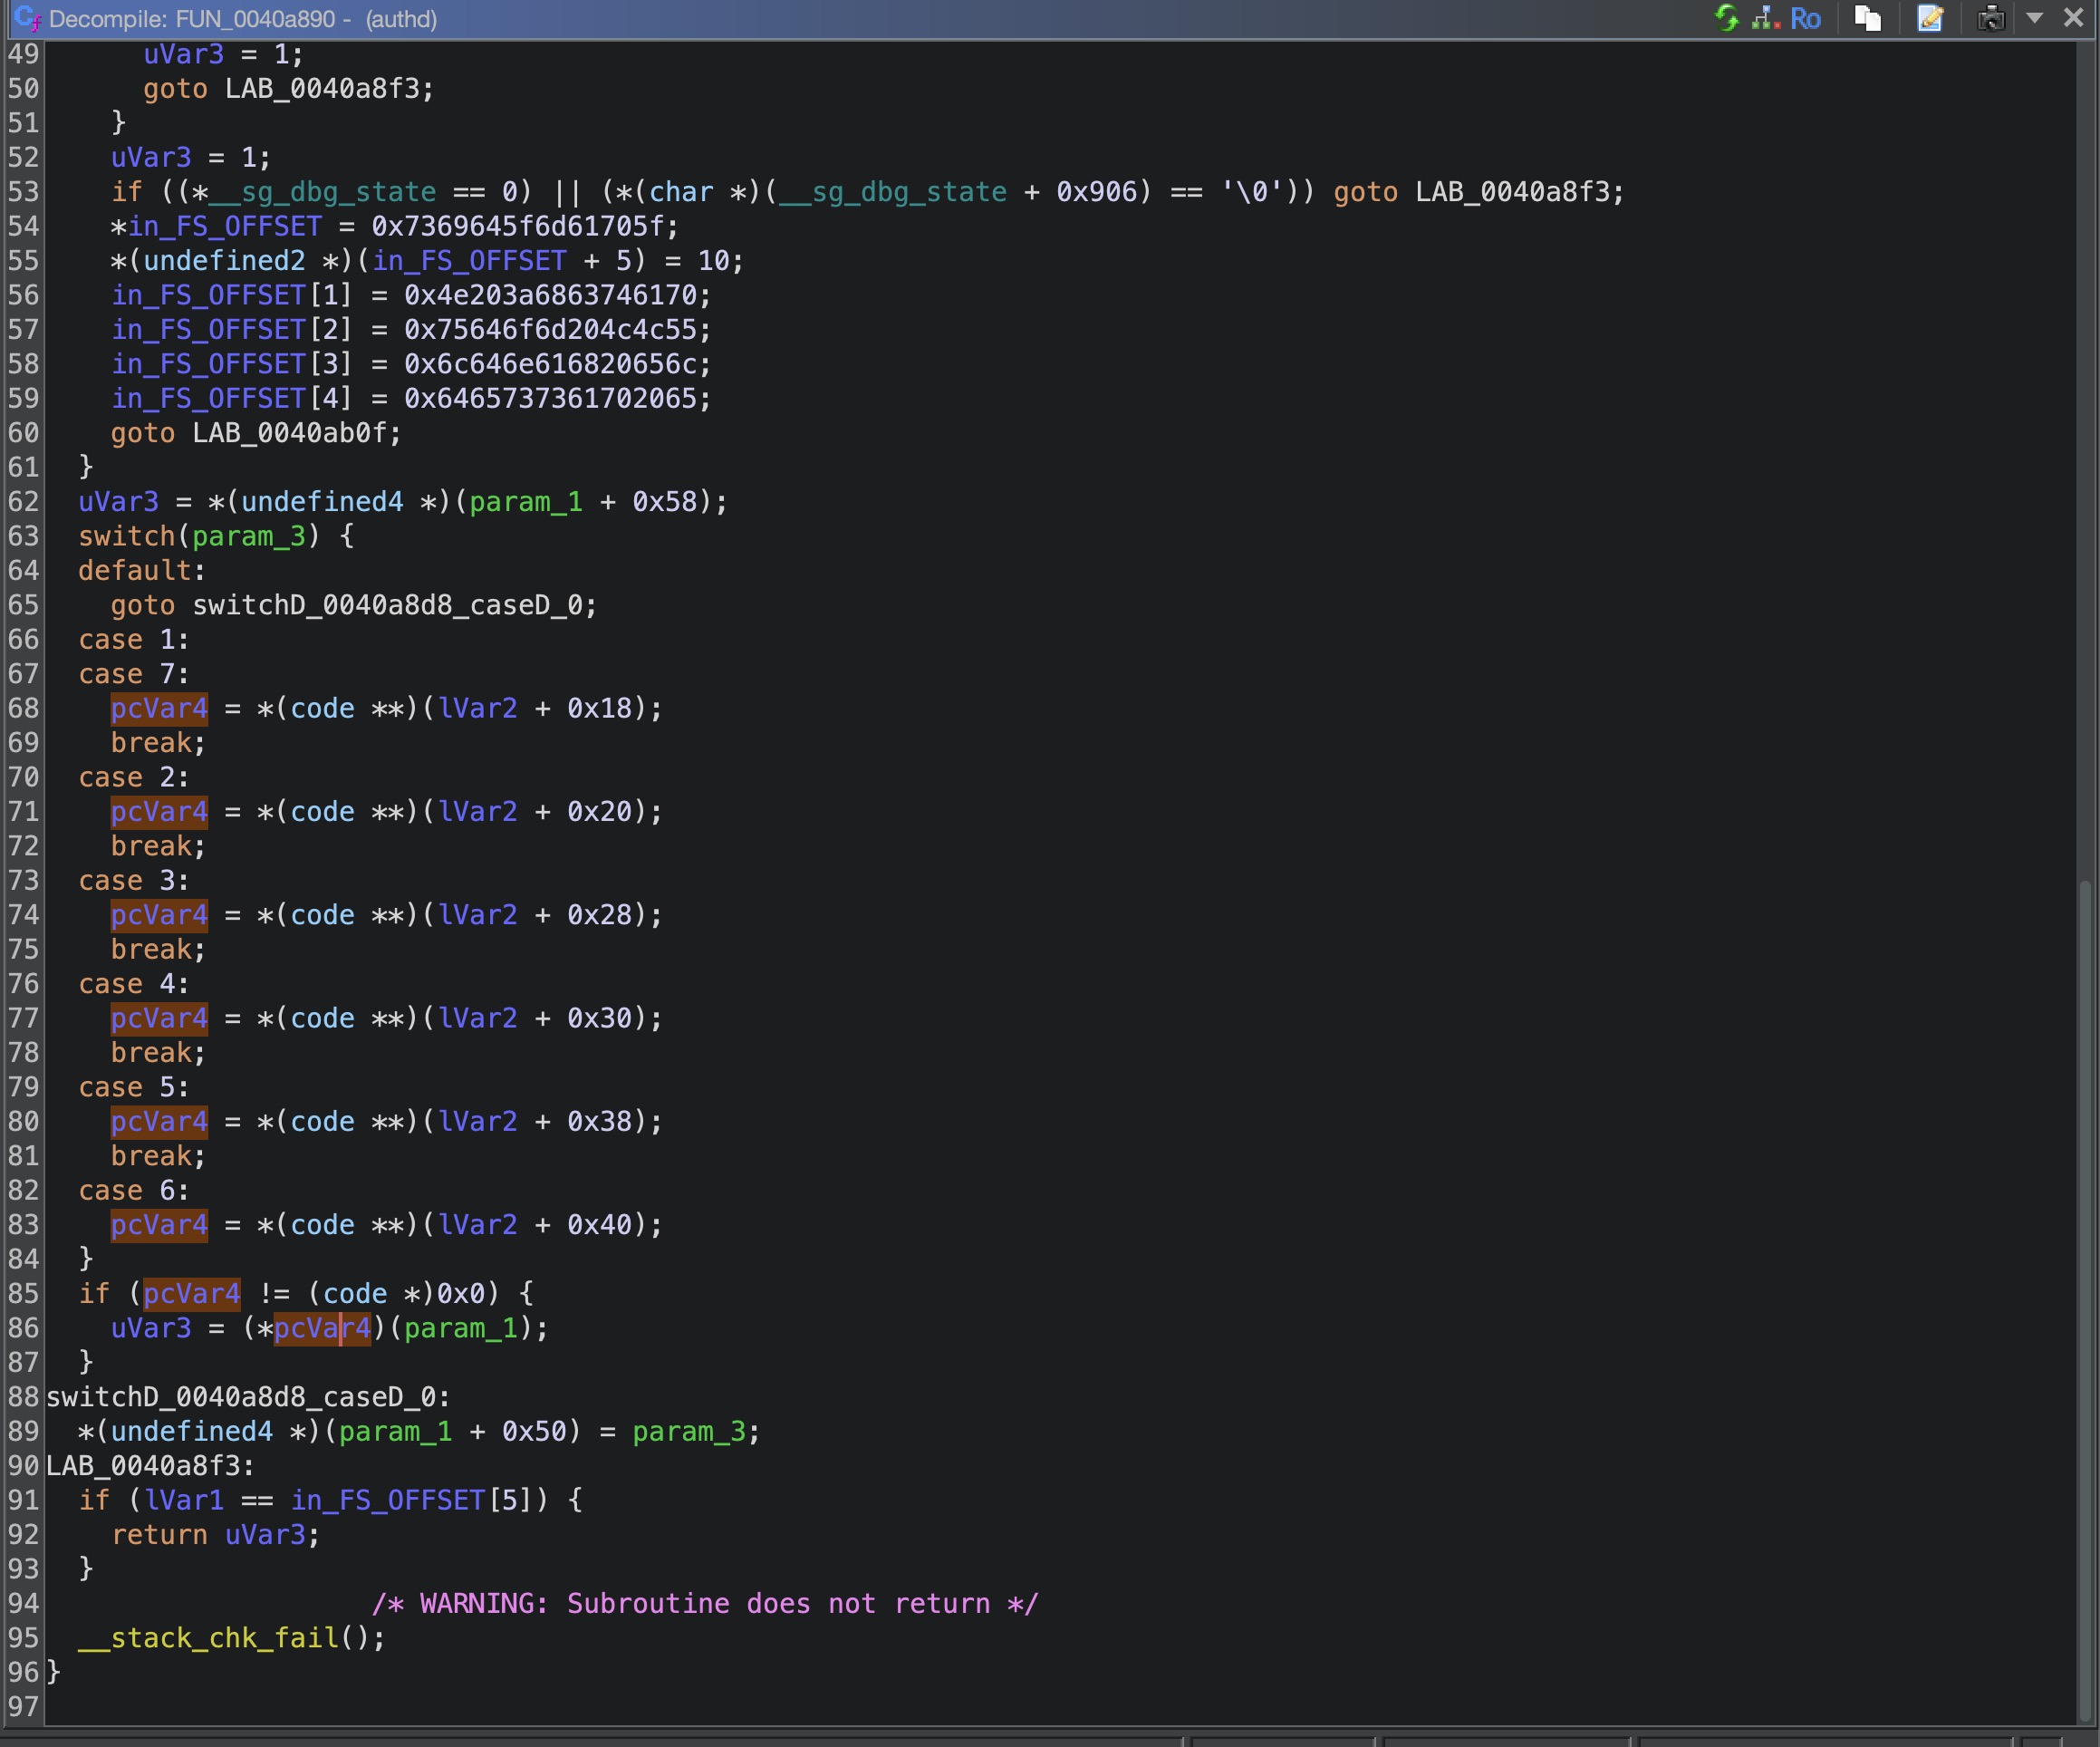Close the Decompile panel with X
This screenshot has width=2100, height=1747.
(2073, 18)
